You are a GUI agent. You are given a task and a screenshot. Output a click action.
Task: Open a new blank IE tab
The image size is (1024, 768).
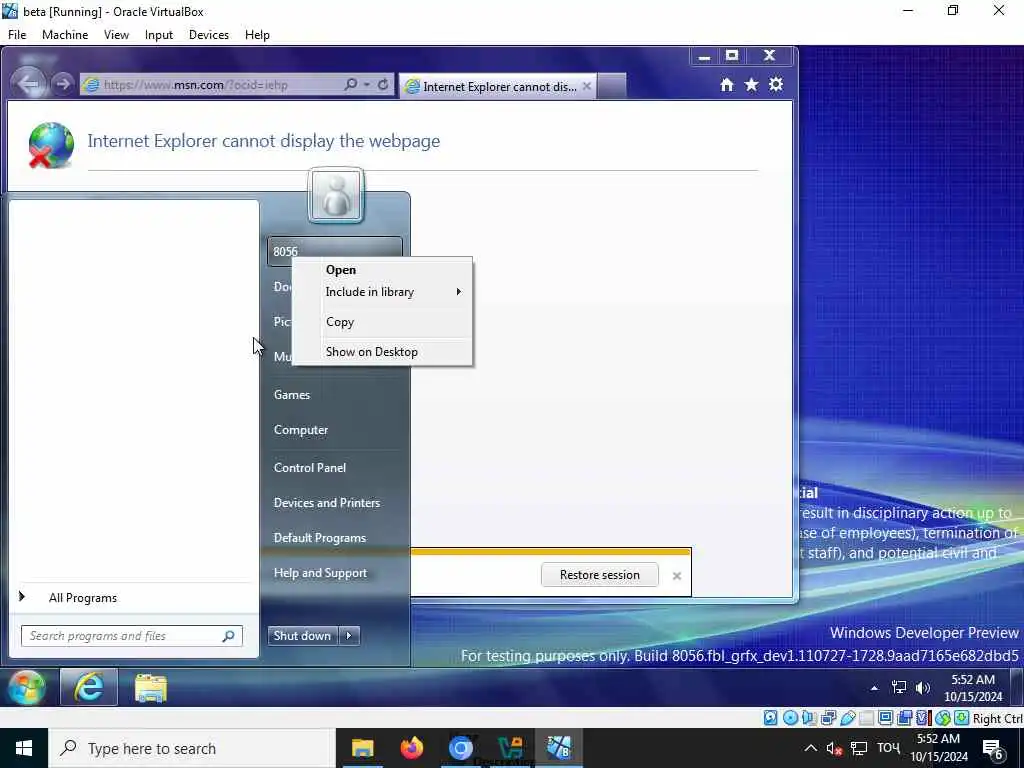coord(612,86)
